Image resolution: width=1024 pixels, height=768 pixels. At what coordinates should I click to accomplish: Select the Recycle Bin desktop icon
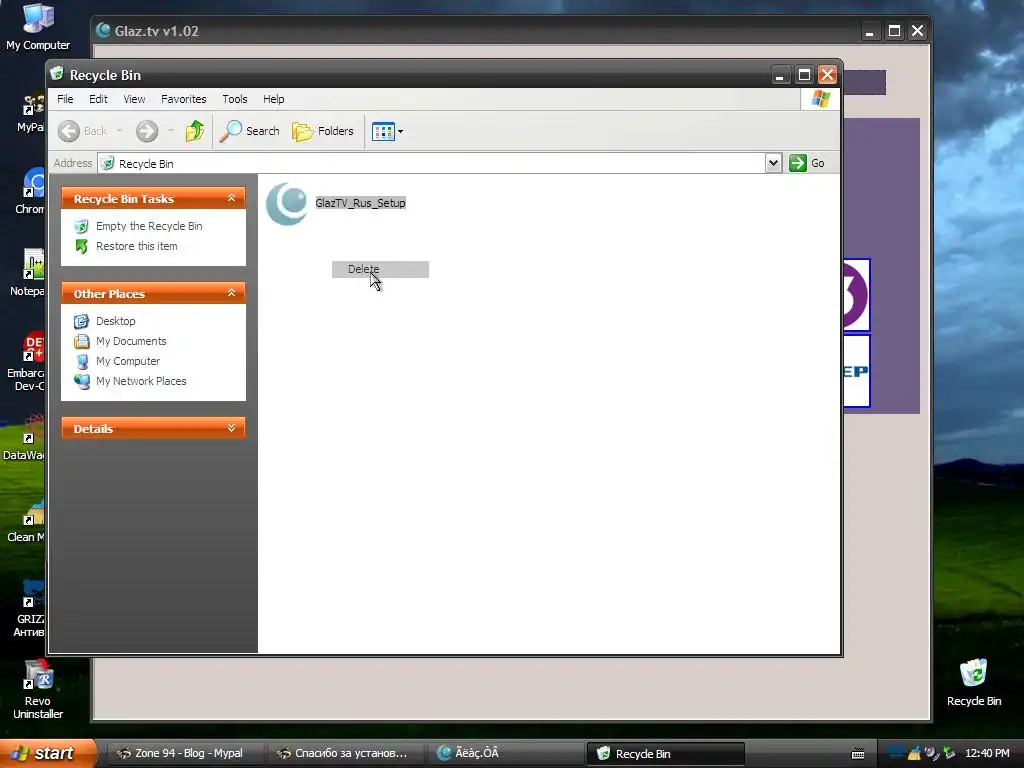974,683
